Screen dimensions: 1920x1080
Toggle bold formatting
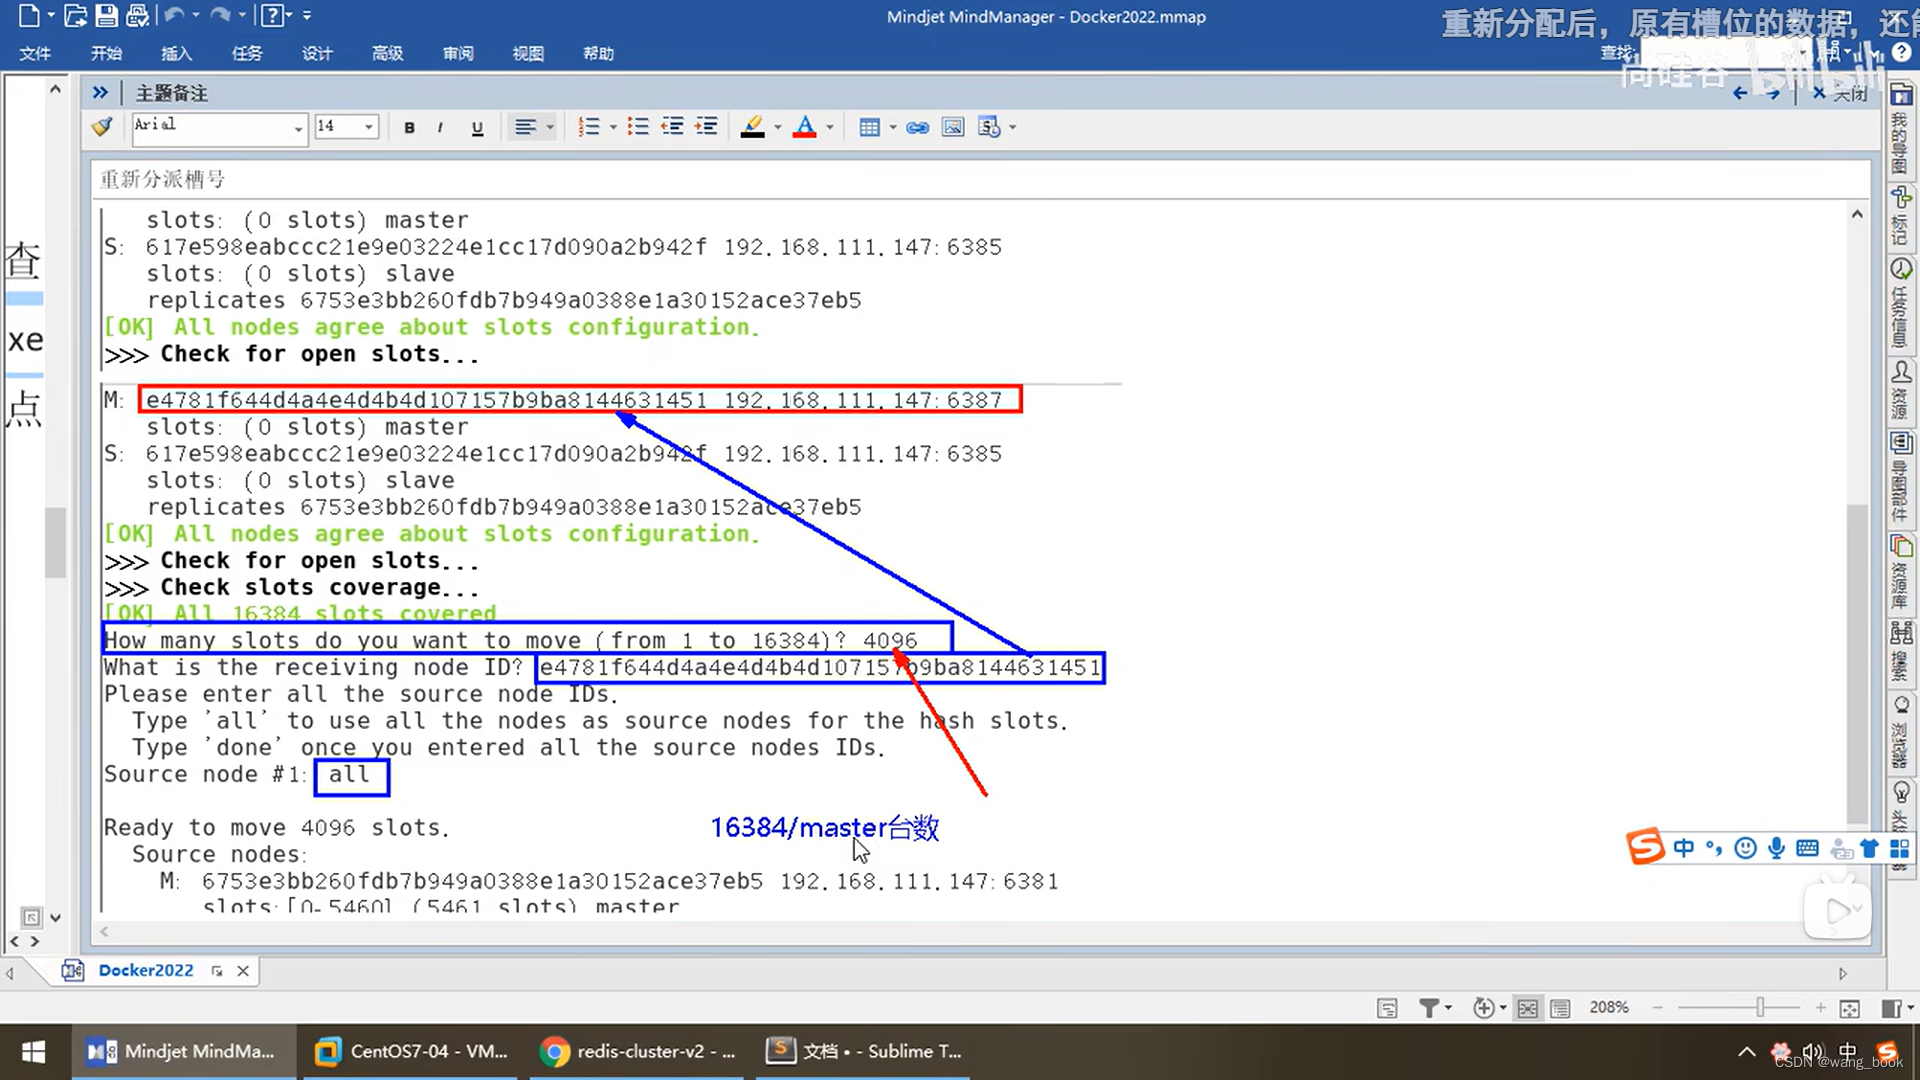[x=409, y=127]
